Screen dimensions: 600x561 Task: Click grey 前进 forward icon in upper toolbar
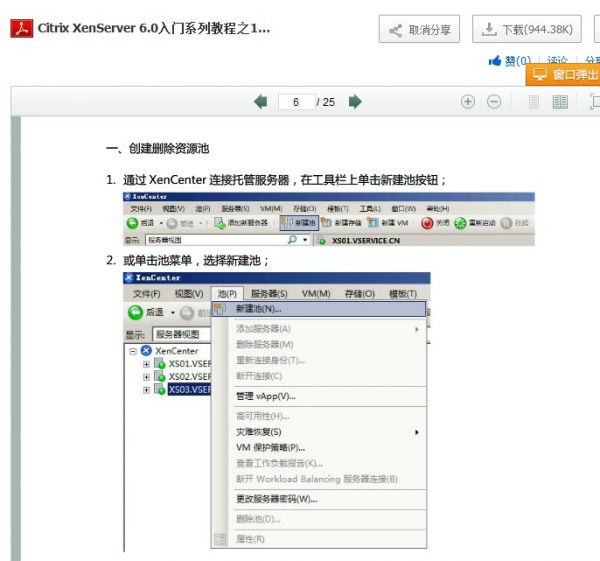(172, 223)
